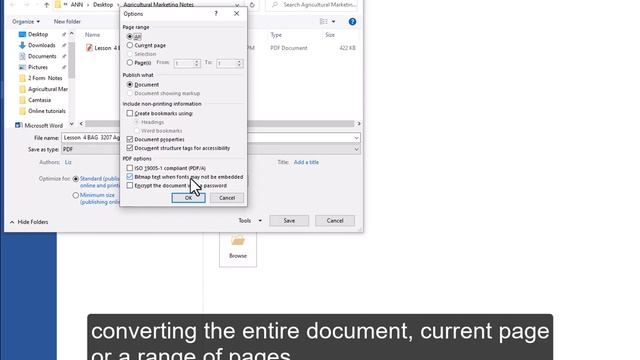Toggle Bitmap text when fonts not embedded
The image size is (640, 360).
pos(130,177)
